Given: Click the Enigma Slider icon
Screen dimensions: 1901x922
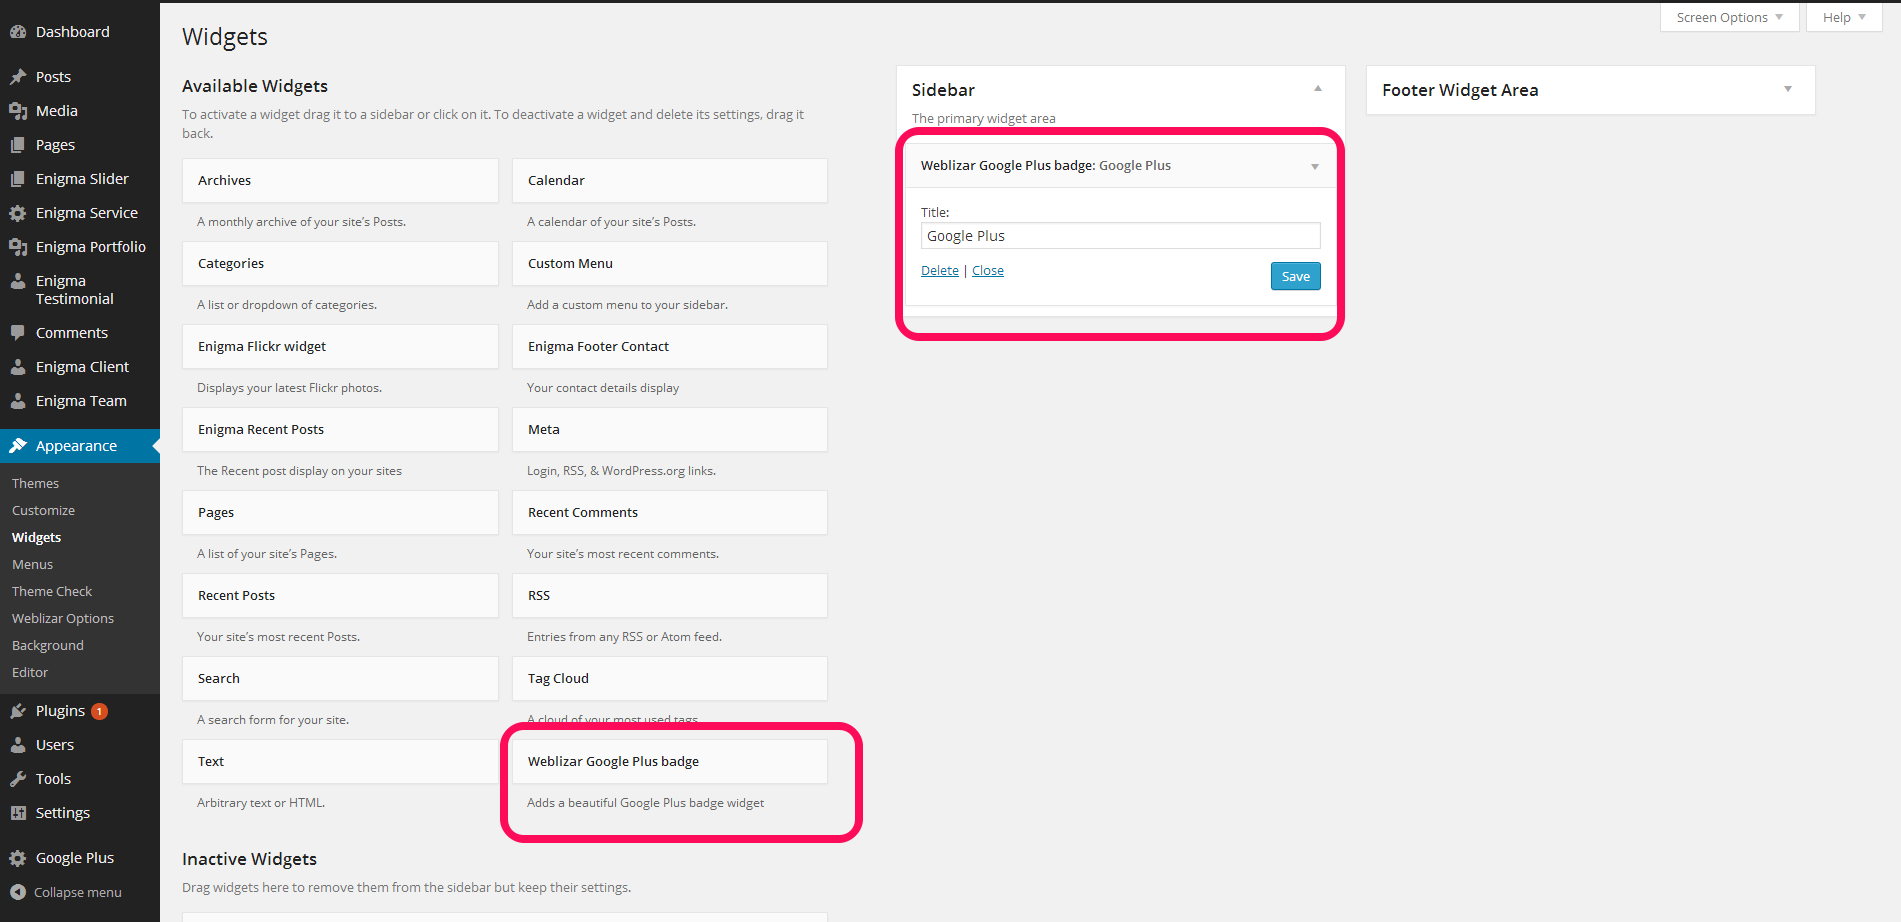Looking at the screenshot, I should tap(18, 179).
